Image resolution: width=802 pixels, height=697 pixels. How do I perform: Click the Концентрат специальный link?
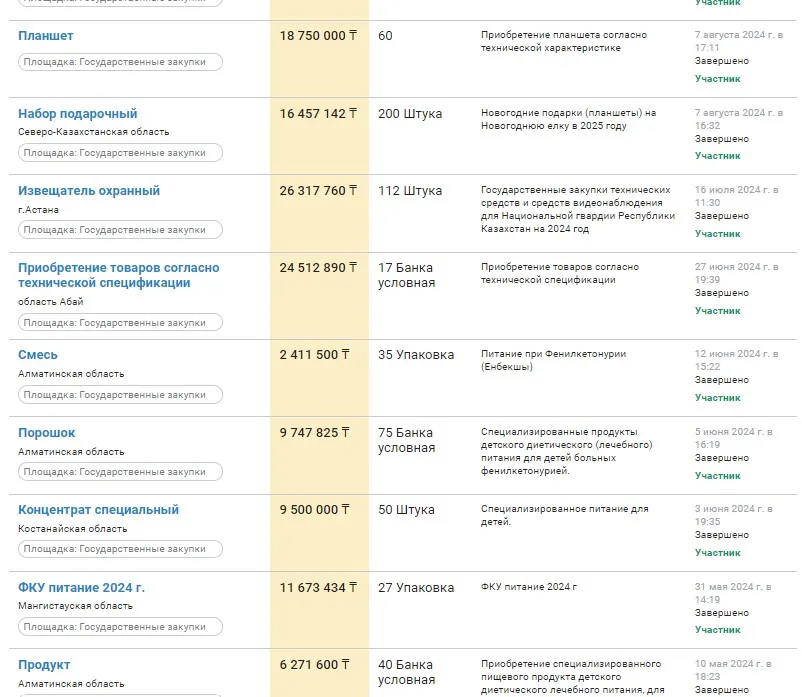click(x=98, y=510)
